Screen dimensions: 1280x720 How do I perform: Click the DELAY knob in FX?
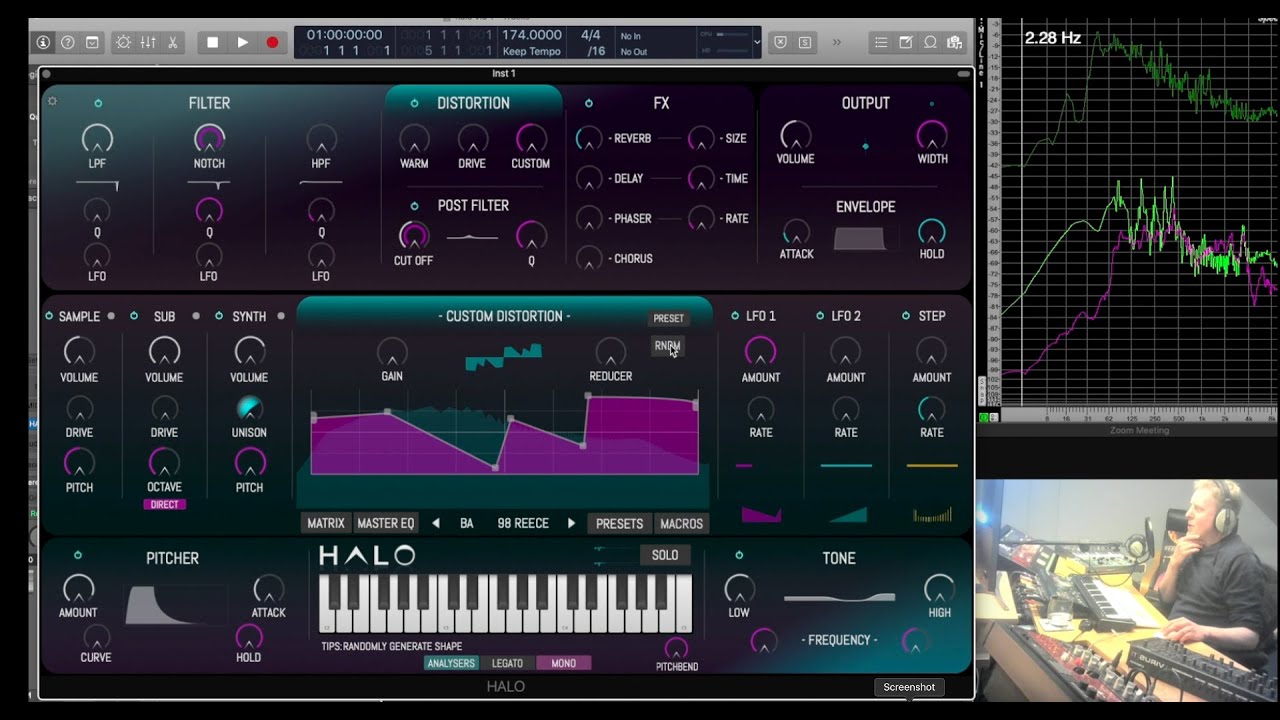589,179
